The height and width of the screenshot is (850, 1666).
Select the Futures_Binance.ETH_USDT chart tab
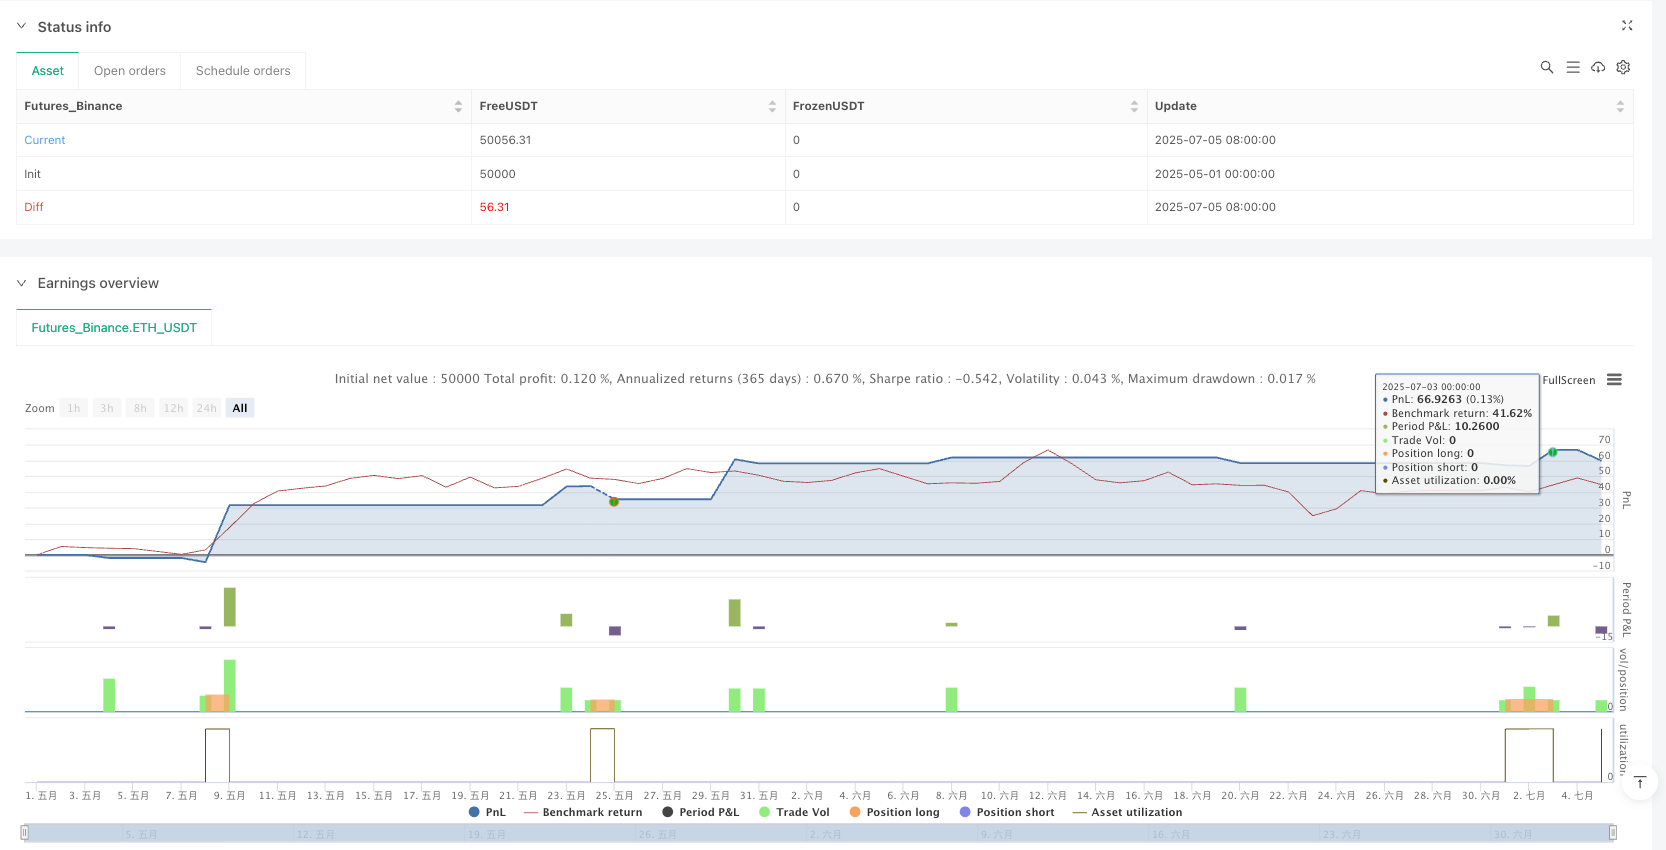point(114,328)
